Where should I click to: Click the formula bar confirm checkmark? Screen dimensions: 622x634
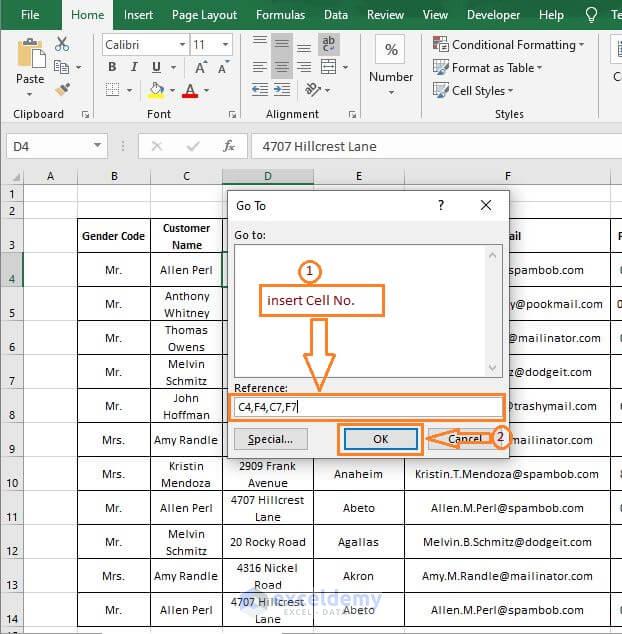193,146
